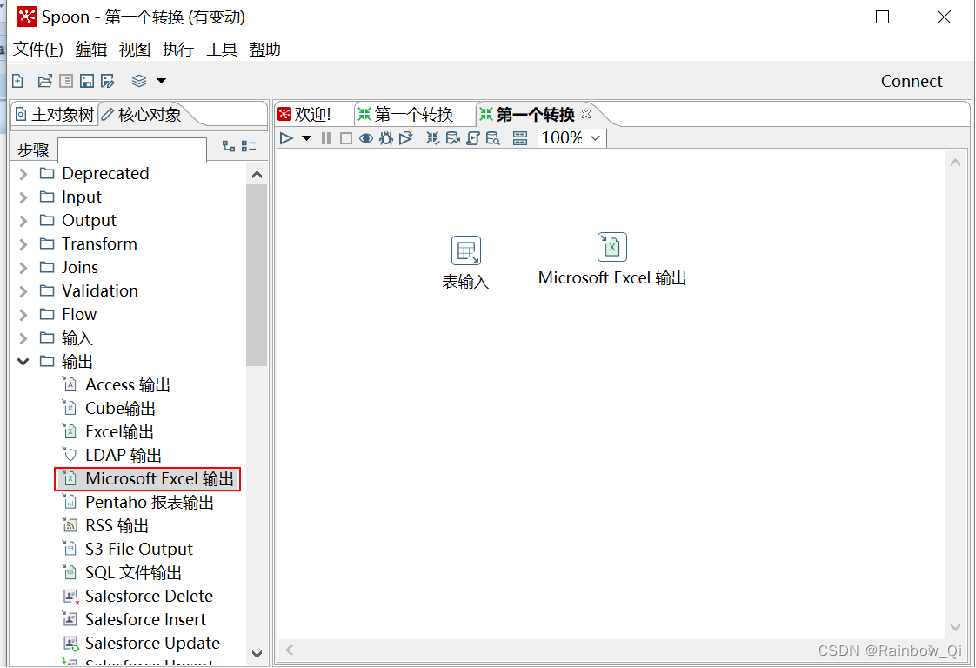This screenshot has width=976, height=668.
Task: Click the Connect button
Action: 911,81
